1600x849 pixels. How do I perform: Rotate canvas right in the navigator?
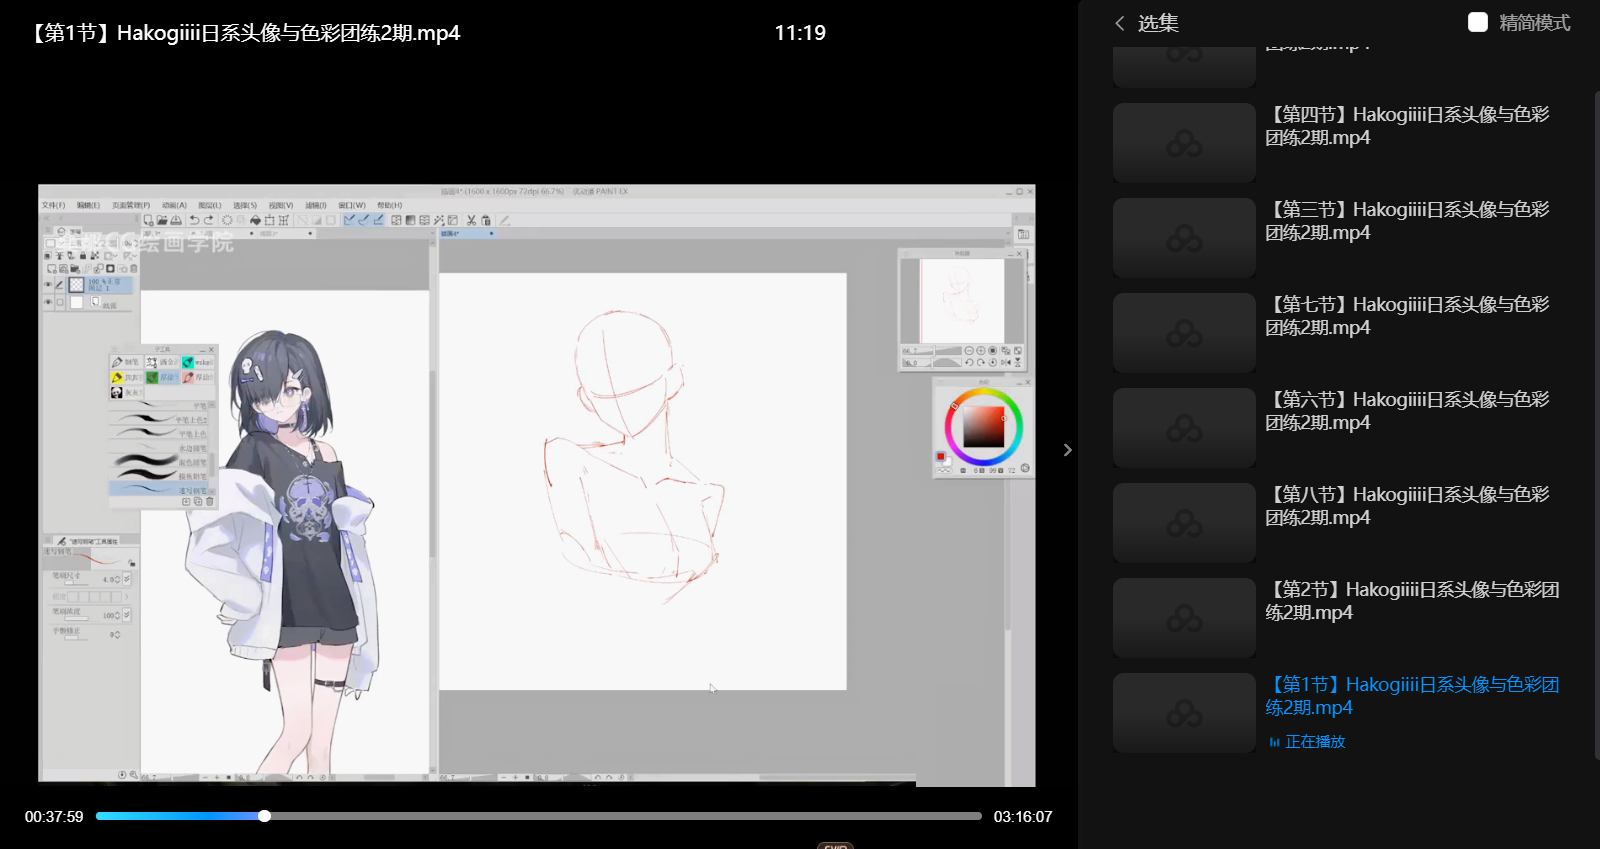(980, 363)
